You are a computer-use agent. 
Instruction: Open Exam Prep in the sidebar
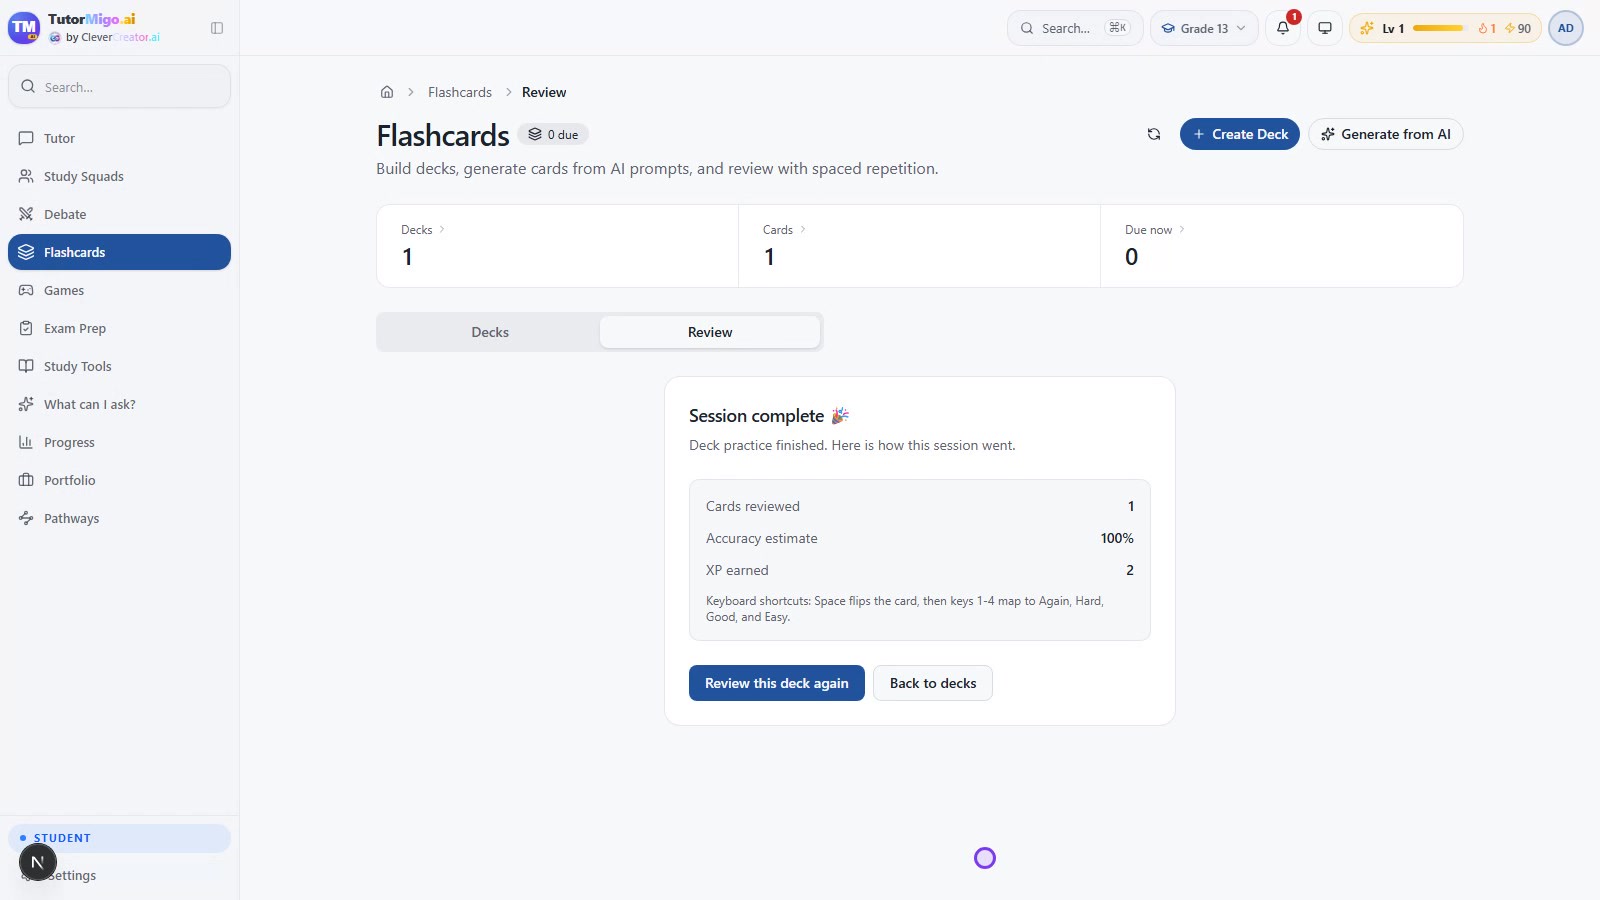tap(119, 328)
